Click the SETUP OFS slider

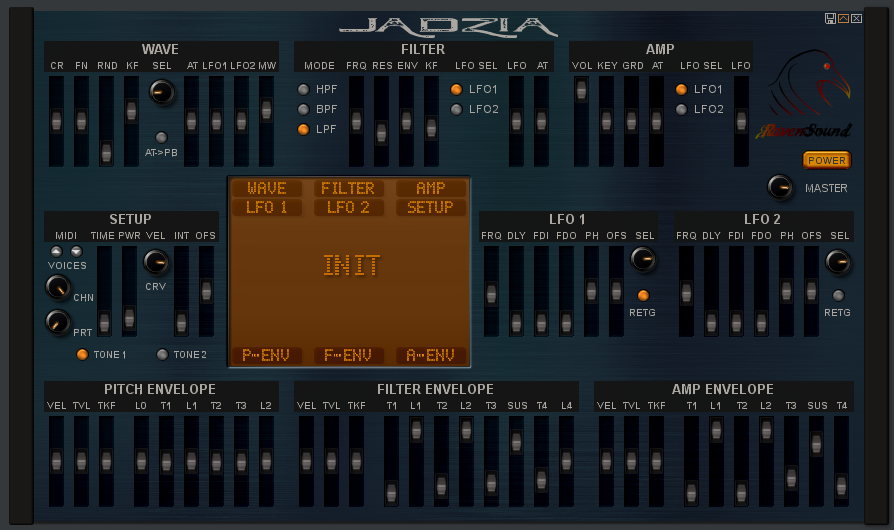206,291
